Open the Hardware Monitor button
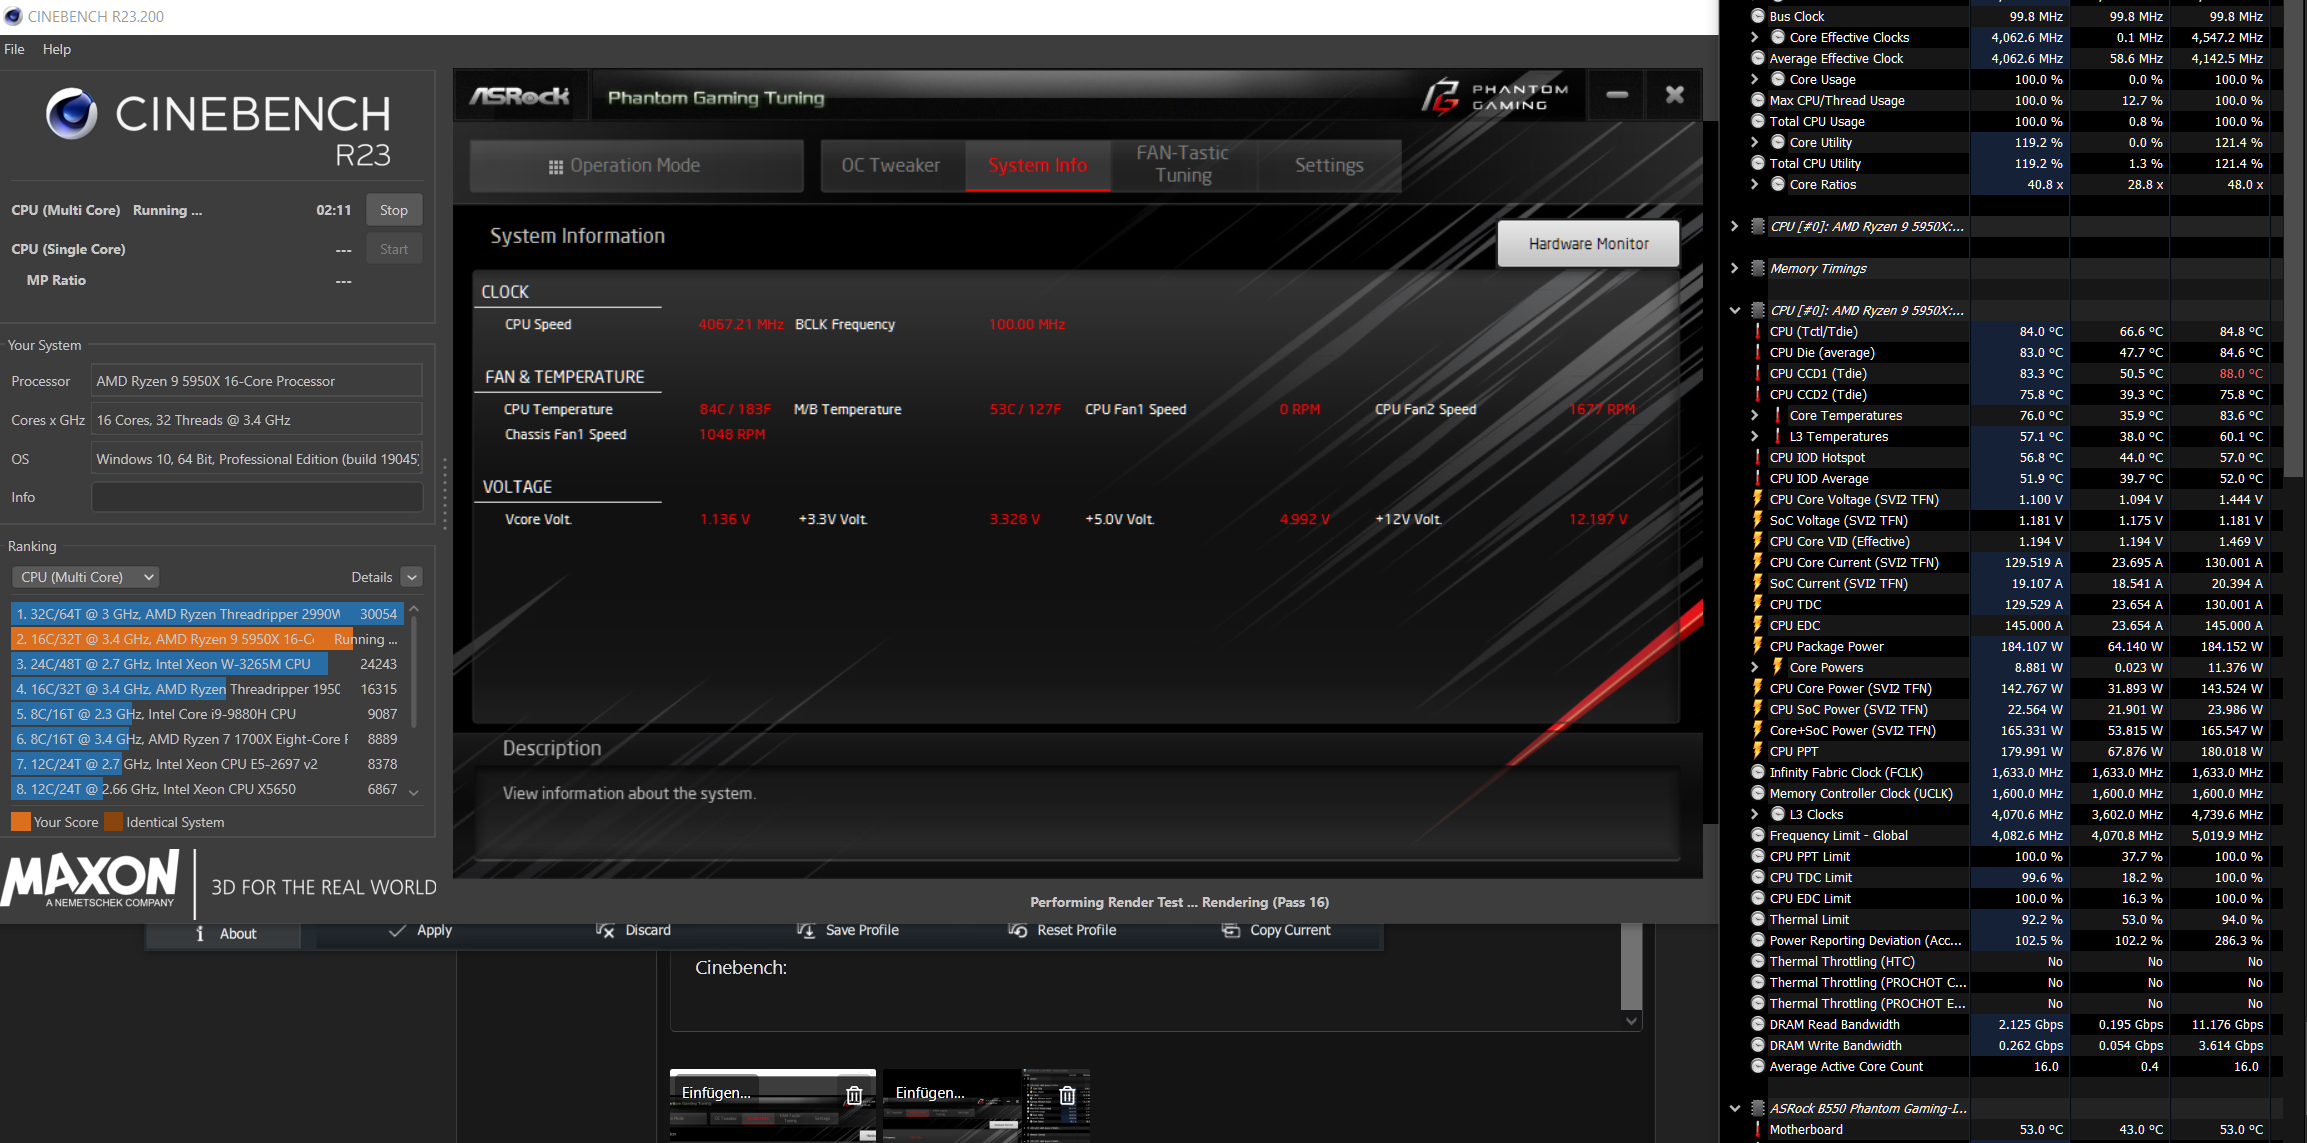The height and width of the screenshot is (1143, 2307). tap(1587, 244)
